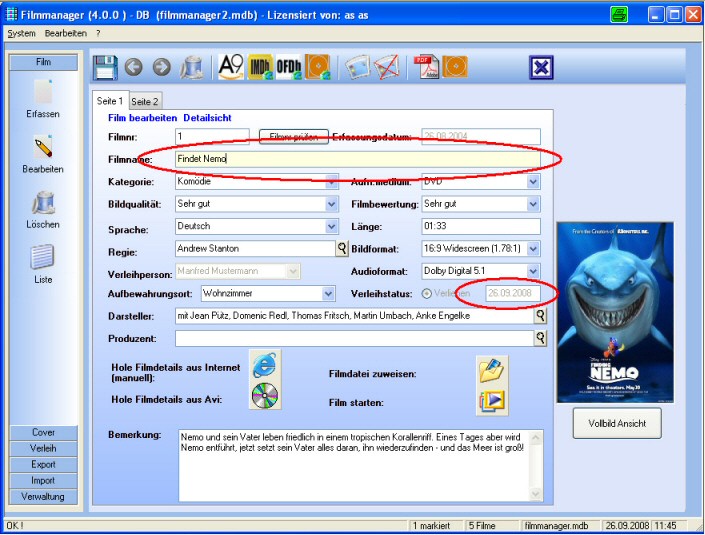Click Internet Explorer icon to fetch film details

(x=265, y=364)
